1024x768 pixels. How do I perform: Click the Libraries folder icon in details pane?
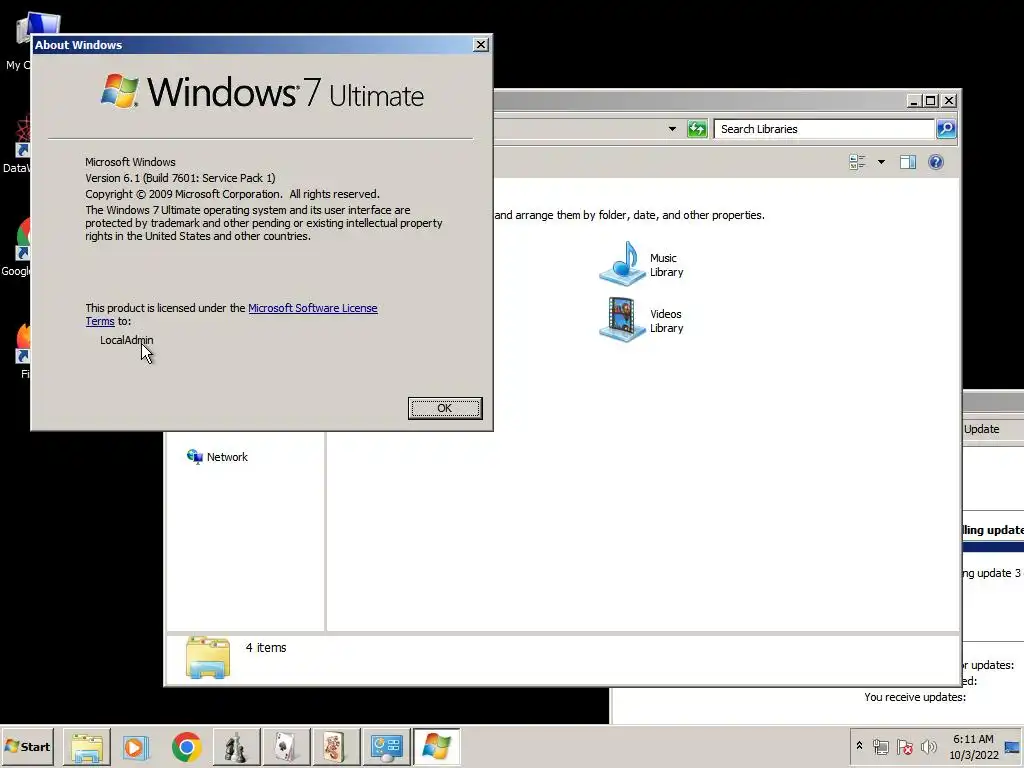(208, 658)
